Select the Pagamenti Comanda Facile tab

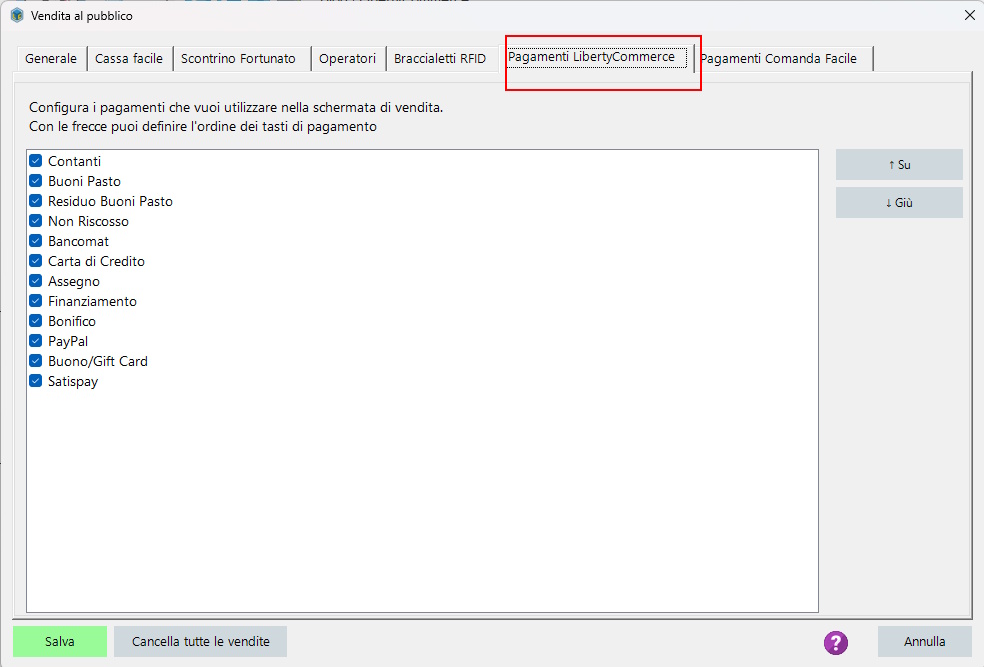pyautogui.click(x=778, y=58)
